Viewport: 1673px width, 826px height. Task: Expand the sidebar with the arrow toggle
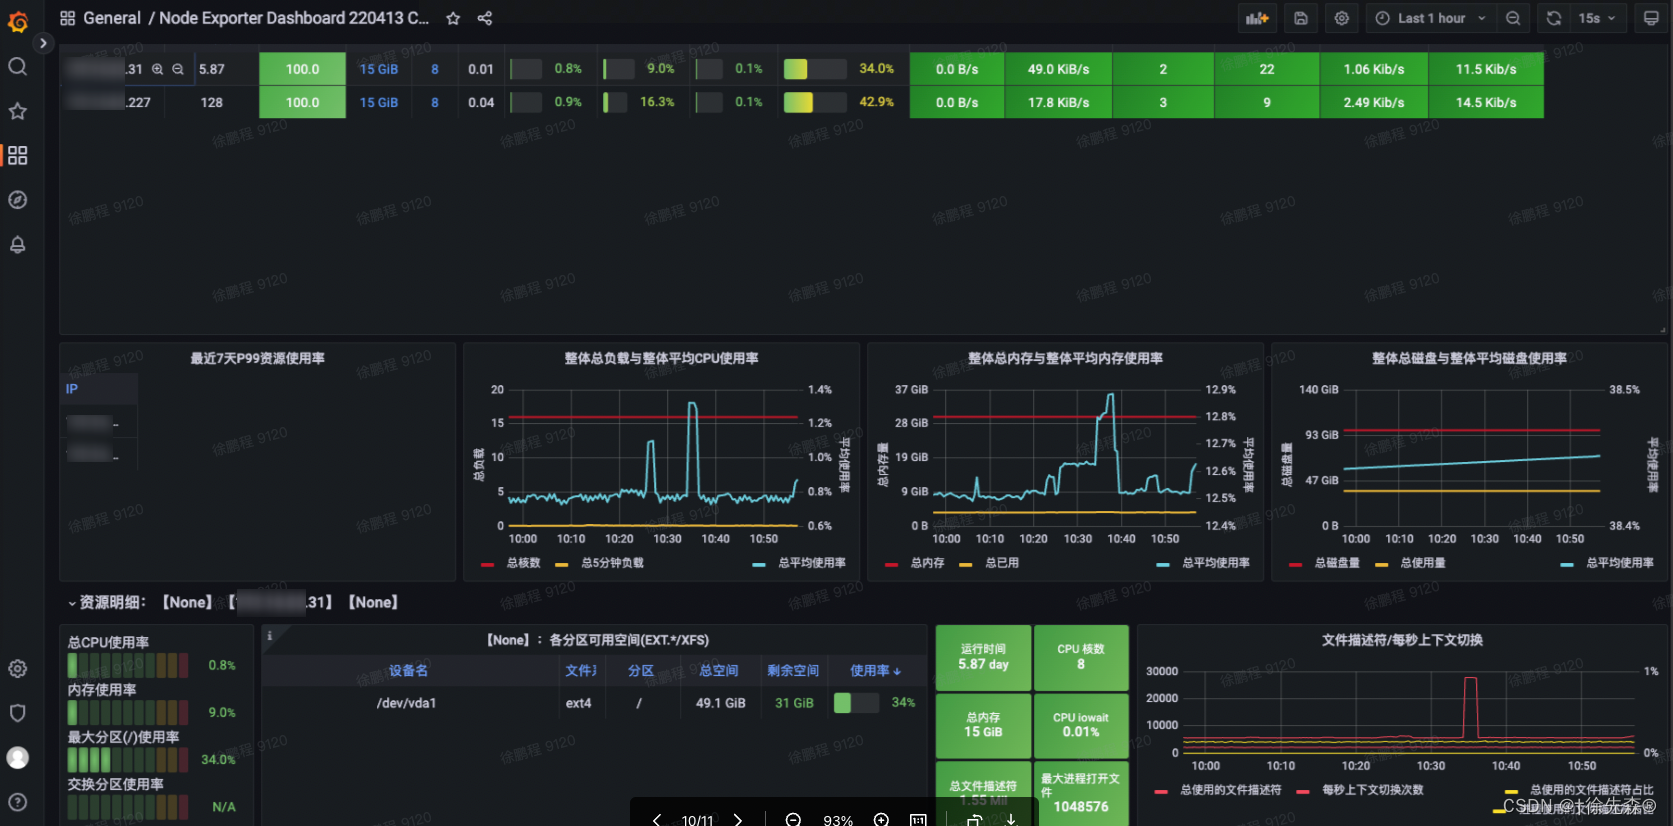point(42,43)
